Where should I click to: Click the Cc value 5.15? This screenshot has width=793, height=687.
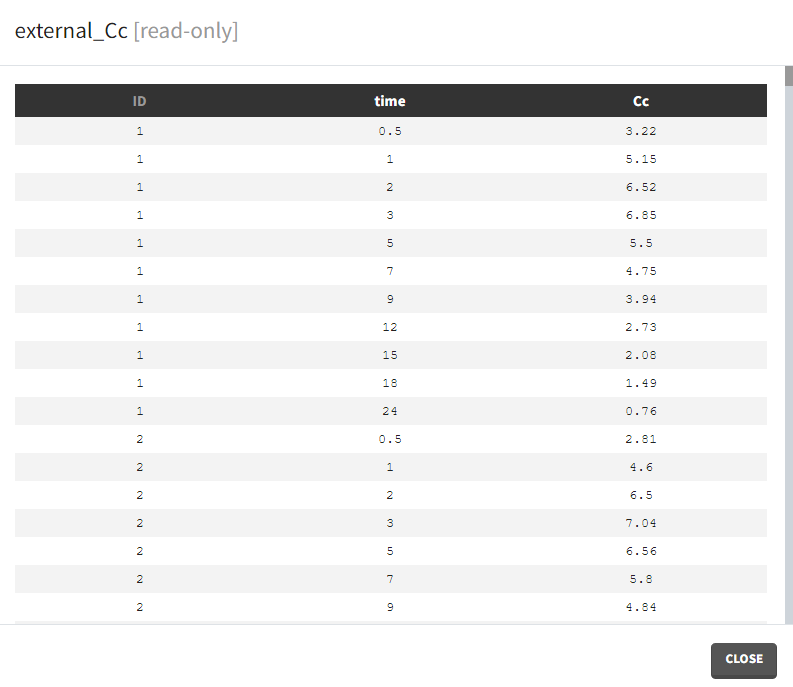641,159
